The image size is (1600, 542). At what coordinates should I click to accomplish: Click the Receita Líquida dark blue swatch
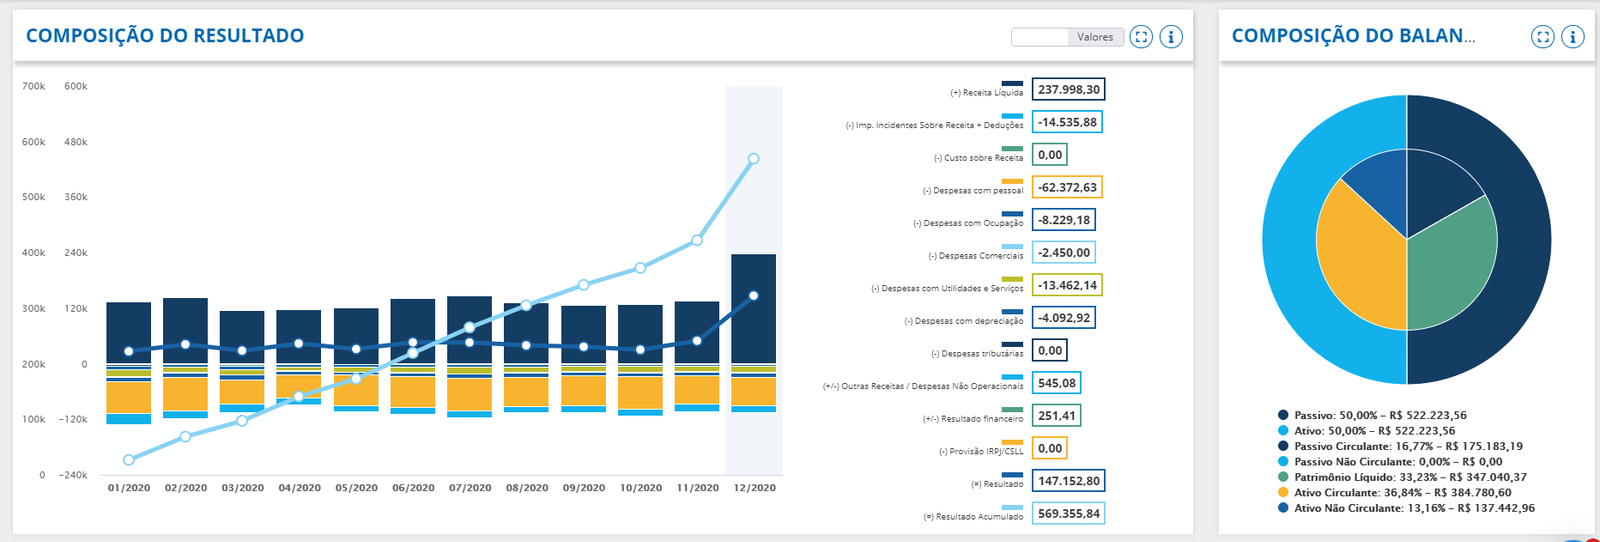(1012, 84)
